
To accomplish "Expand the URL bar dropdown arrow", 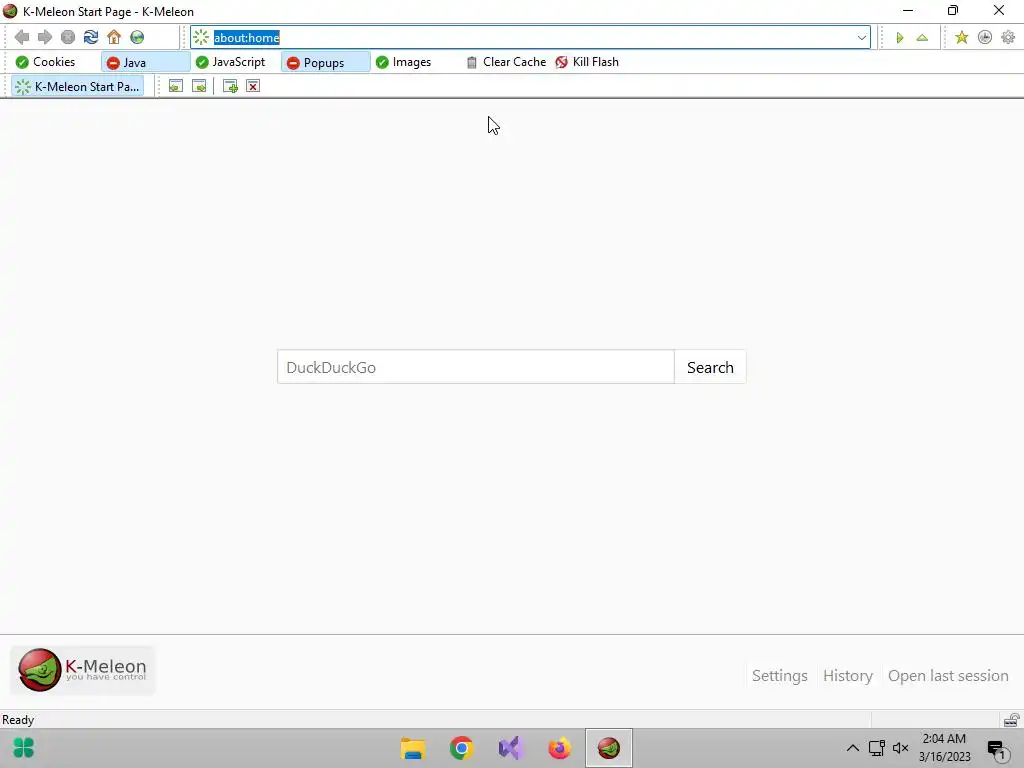I will [861, 38].
